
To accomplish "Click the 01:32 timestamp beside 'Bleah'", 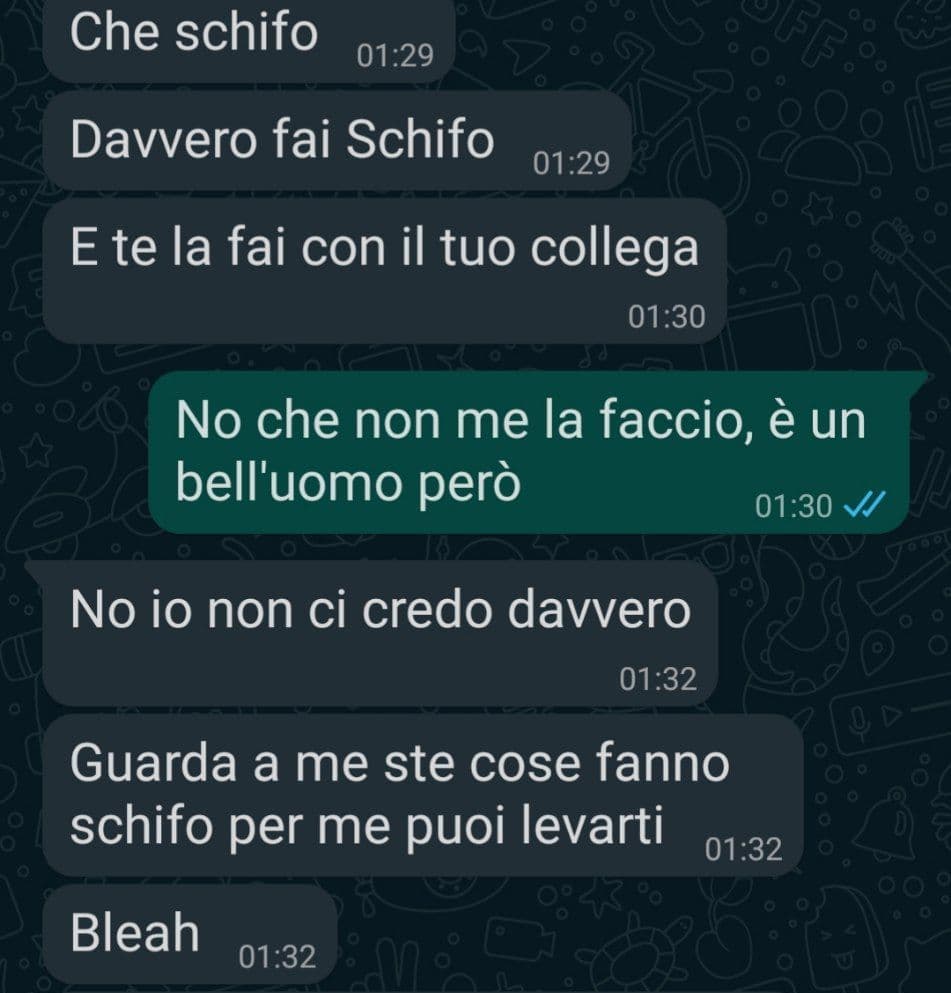I will click(x=277, y=956).
